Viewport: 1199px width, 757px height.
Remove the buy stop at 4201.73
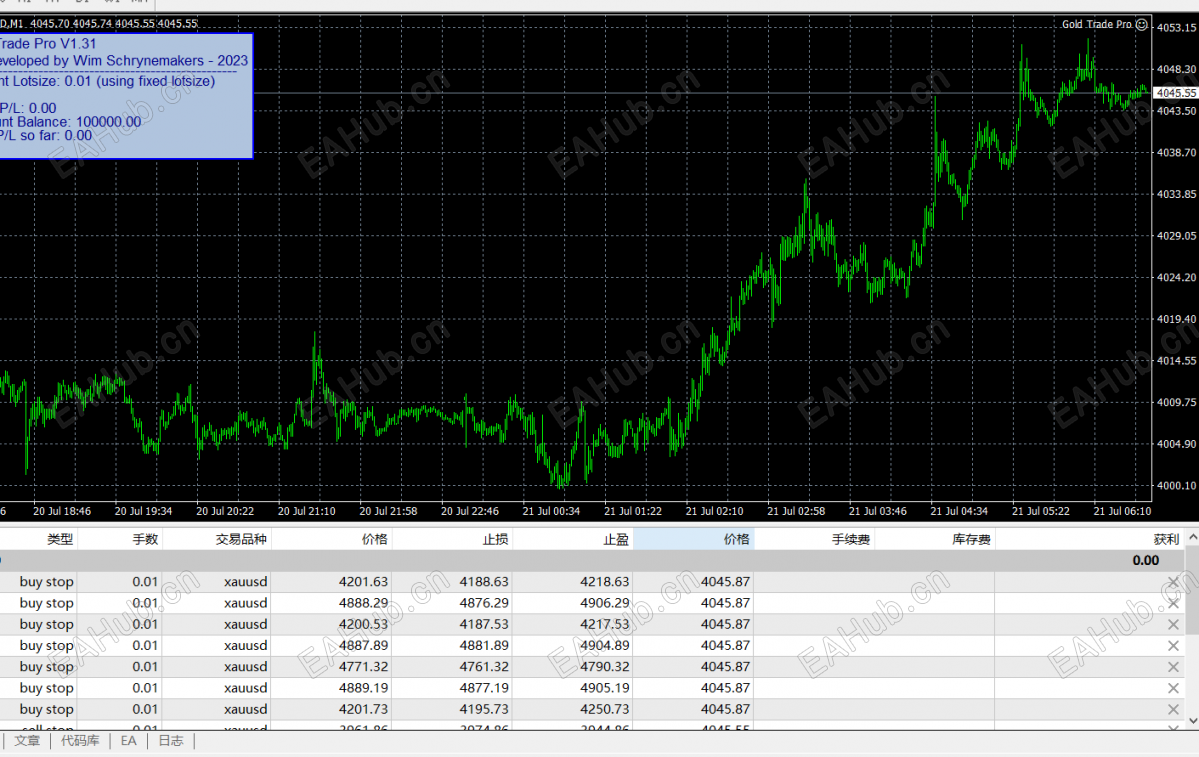click(1174, 710)
